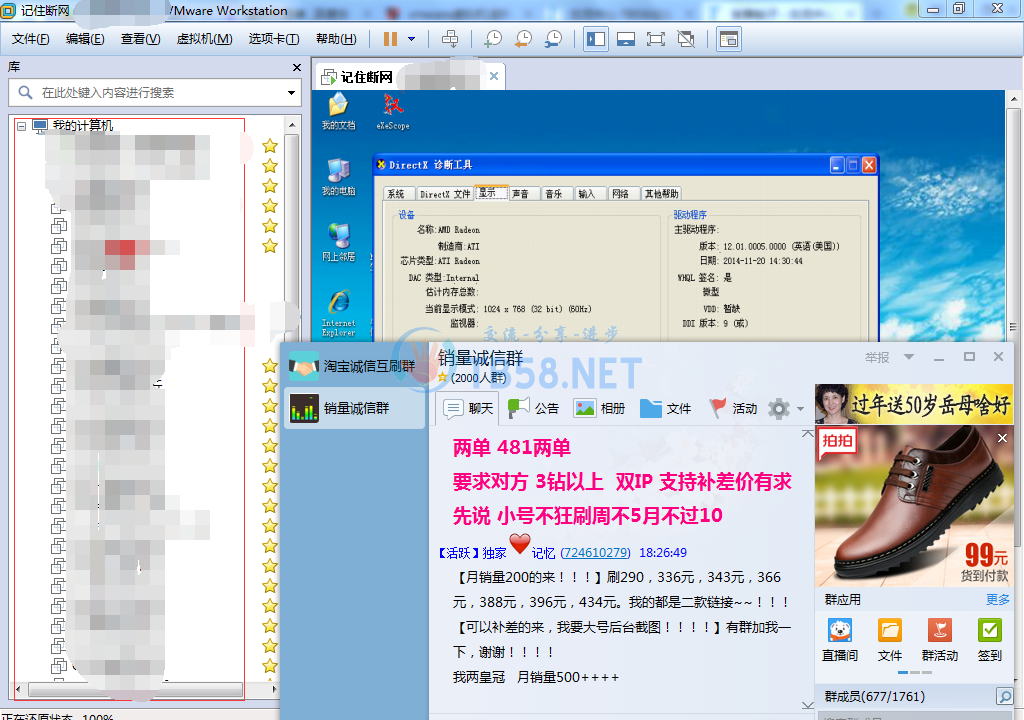
Task: Click the 举报 report button
Action: pyautogui.click(x=877, y=357)
